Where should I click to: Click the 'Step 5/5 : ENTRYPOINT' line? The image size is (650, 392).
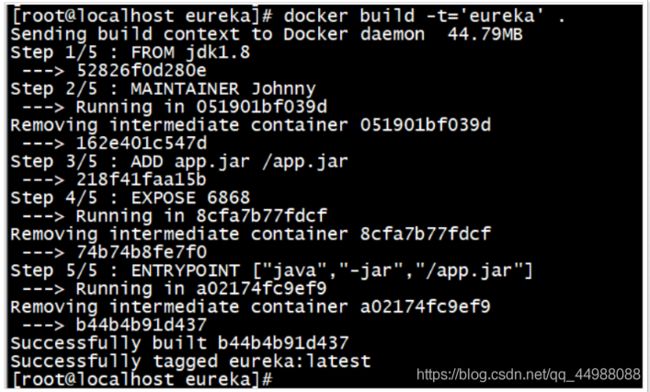coord(272,271)
